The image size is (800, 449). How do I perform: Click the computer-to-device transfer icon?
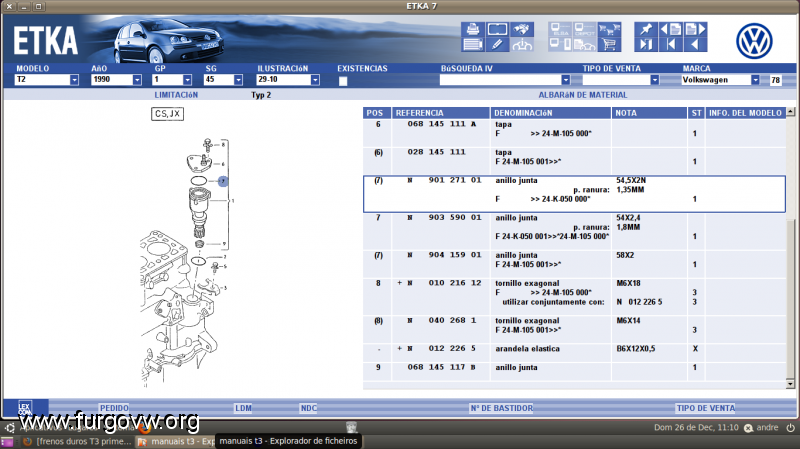560,44
